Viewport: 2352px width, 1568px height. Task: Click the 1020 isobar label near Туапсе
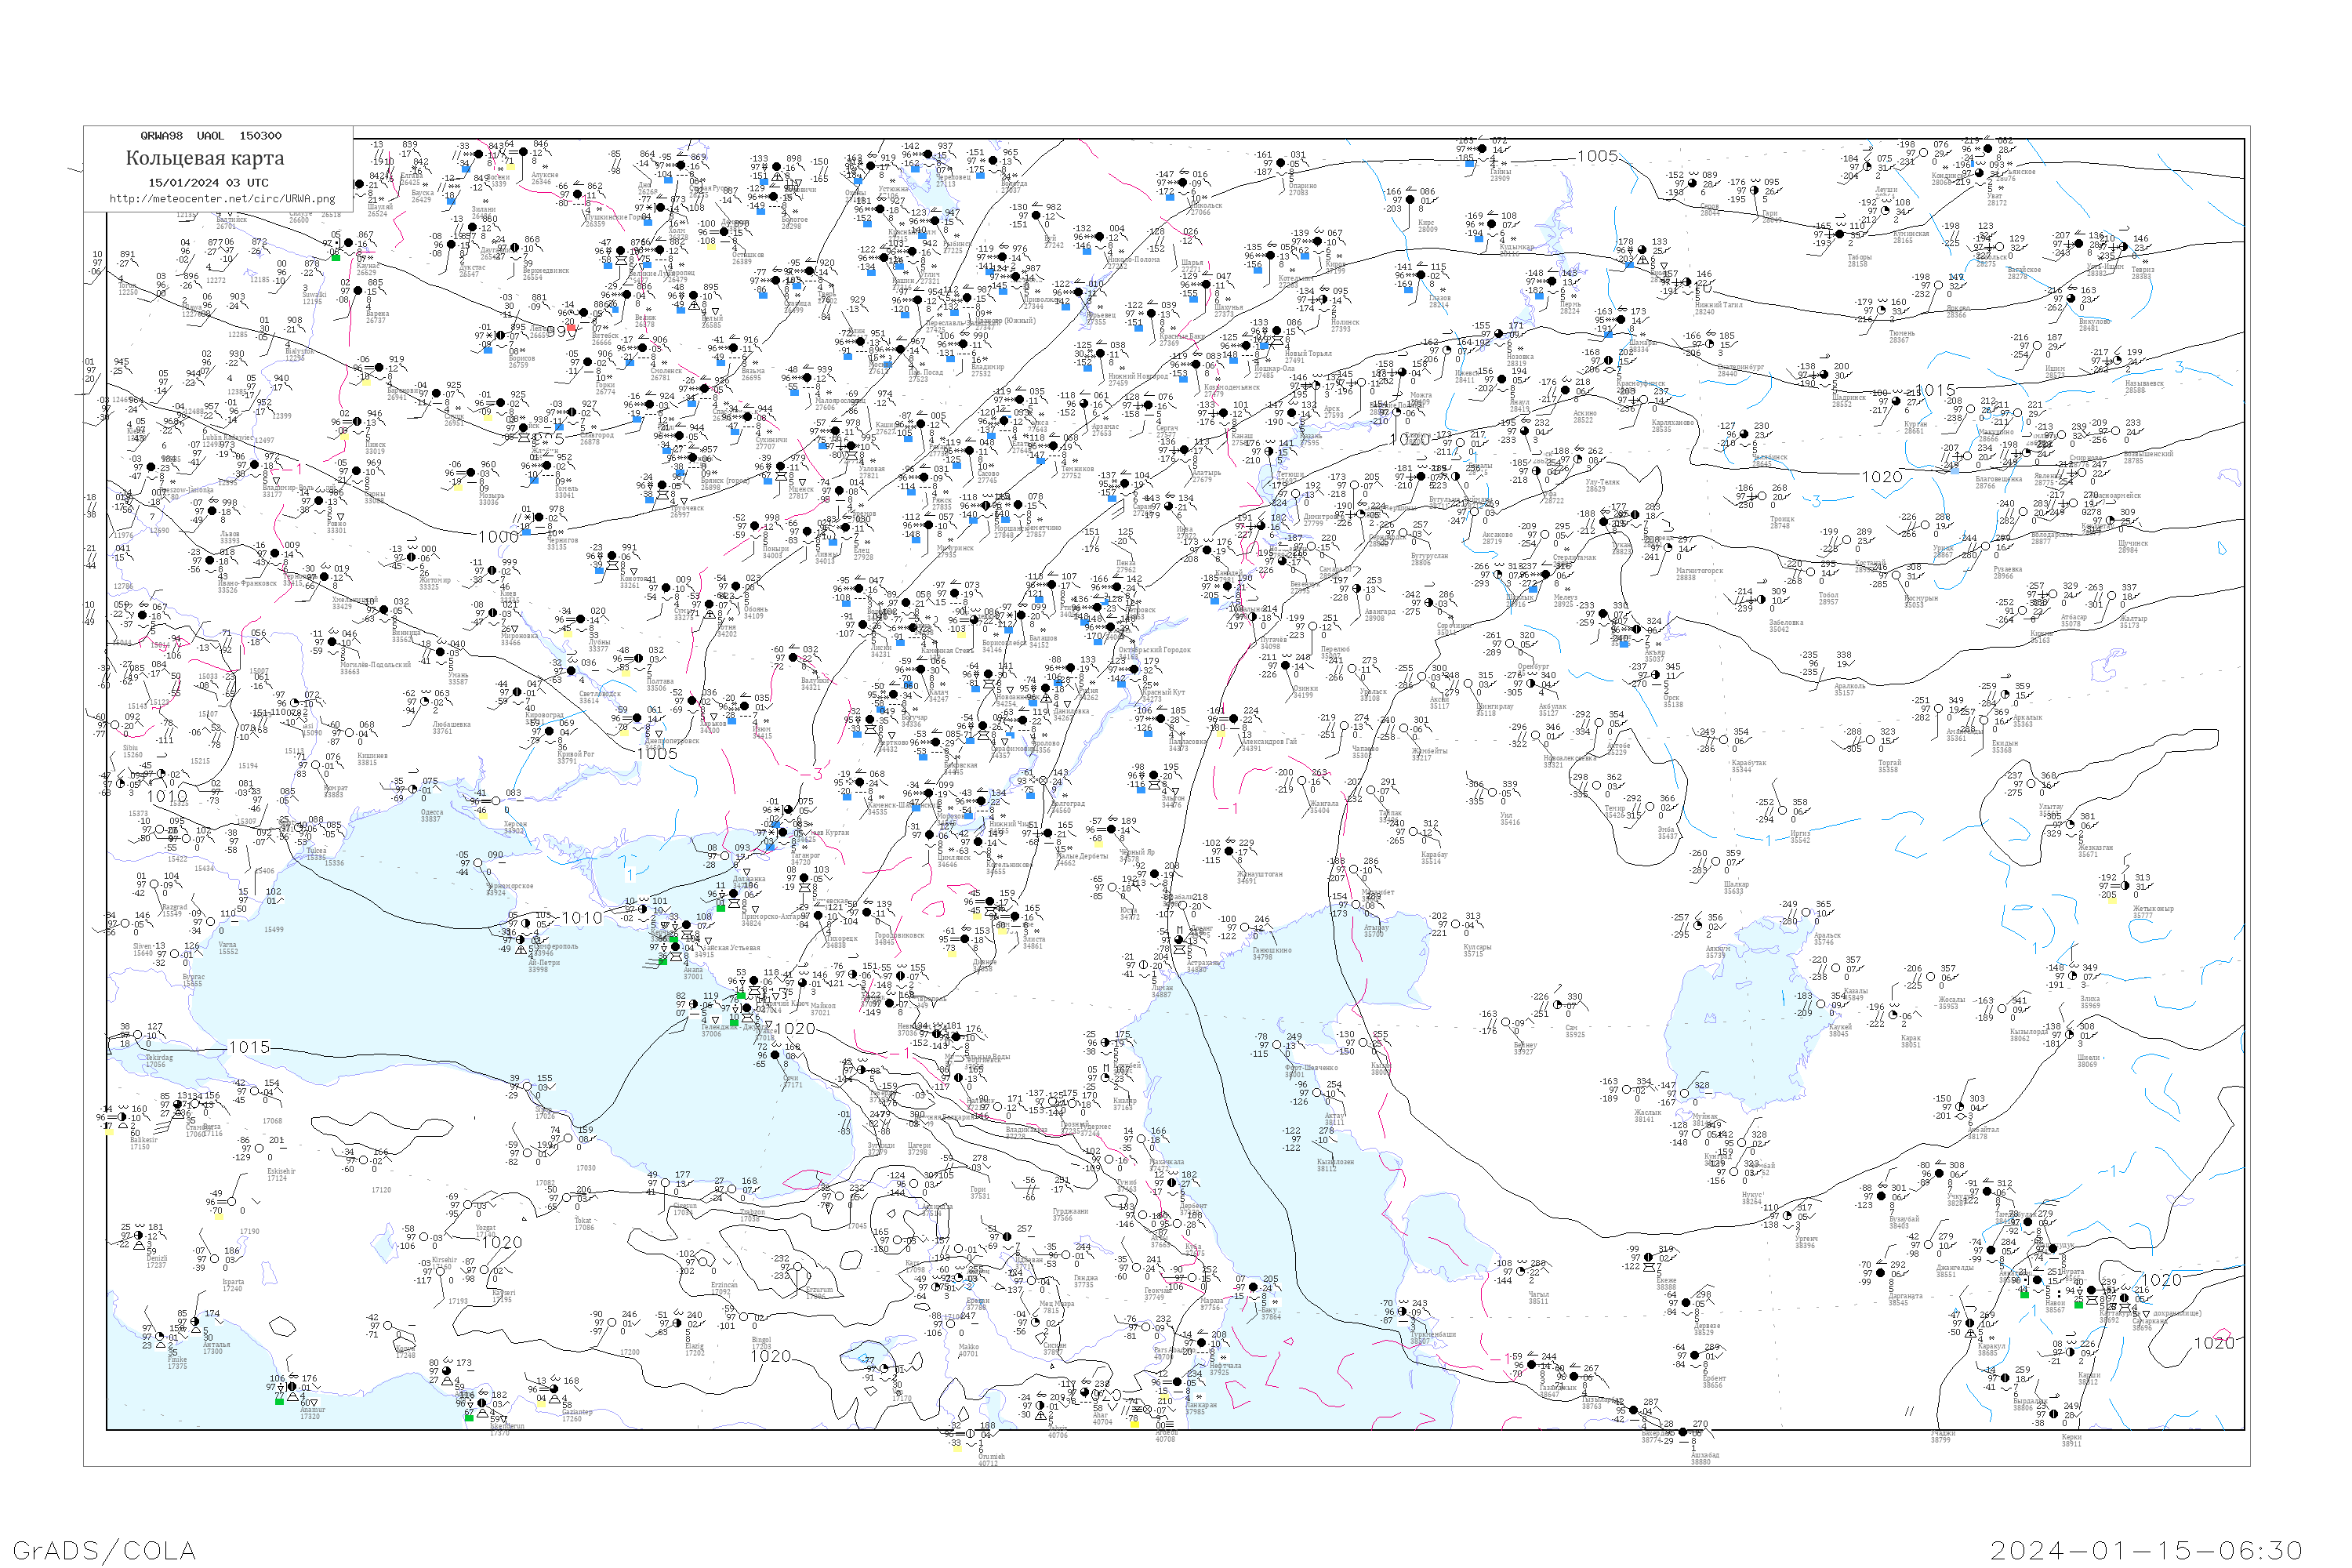(795, 1028)
